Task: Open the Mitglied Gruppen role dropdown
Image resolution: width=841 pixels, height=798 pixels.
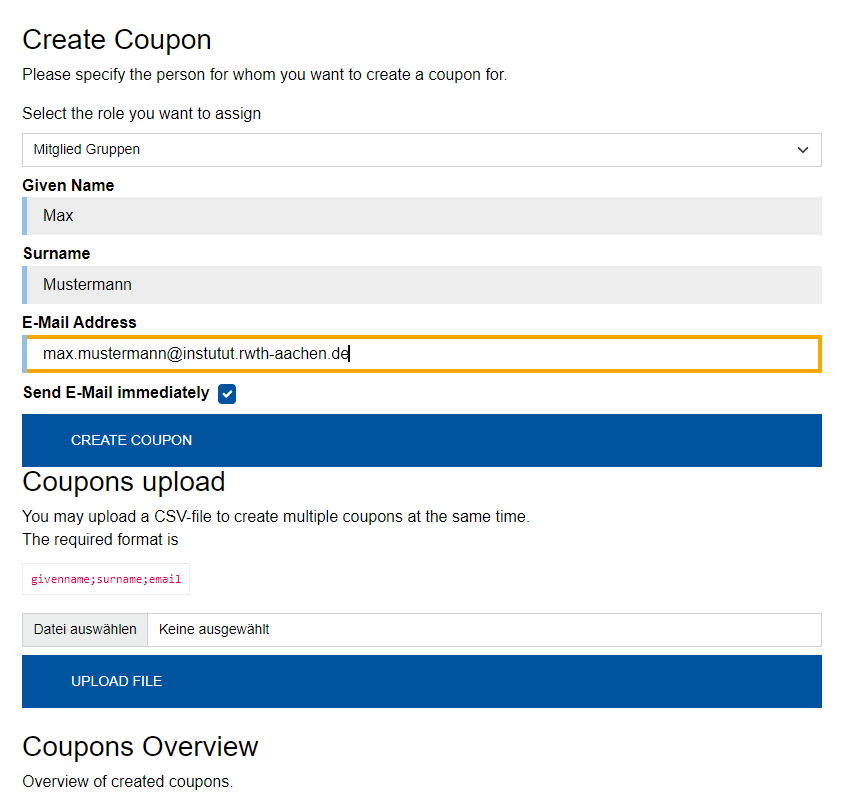Action: pos(420,150)
